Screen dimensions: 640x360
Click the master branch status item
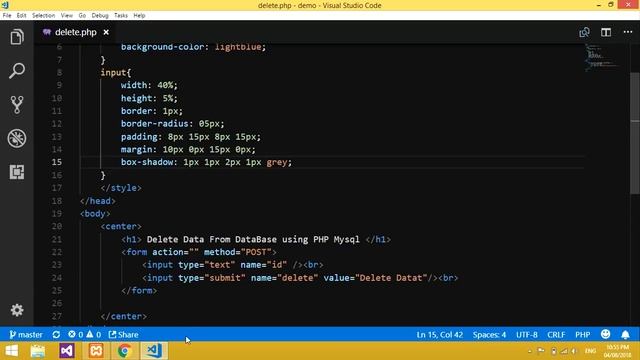26,335
